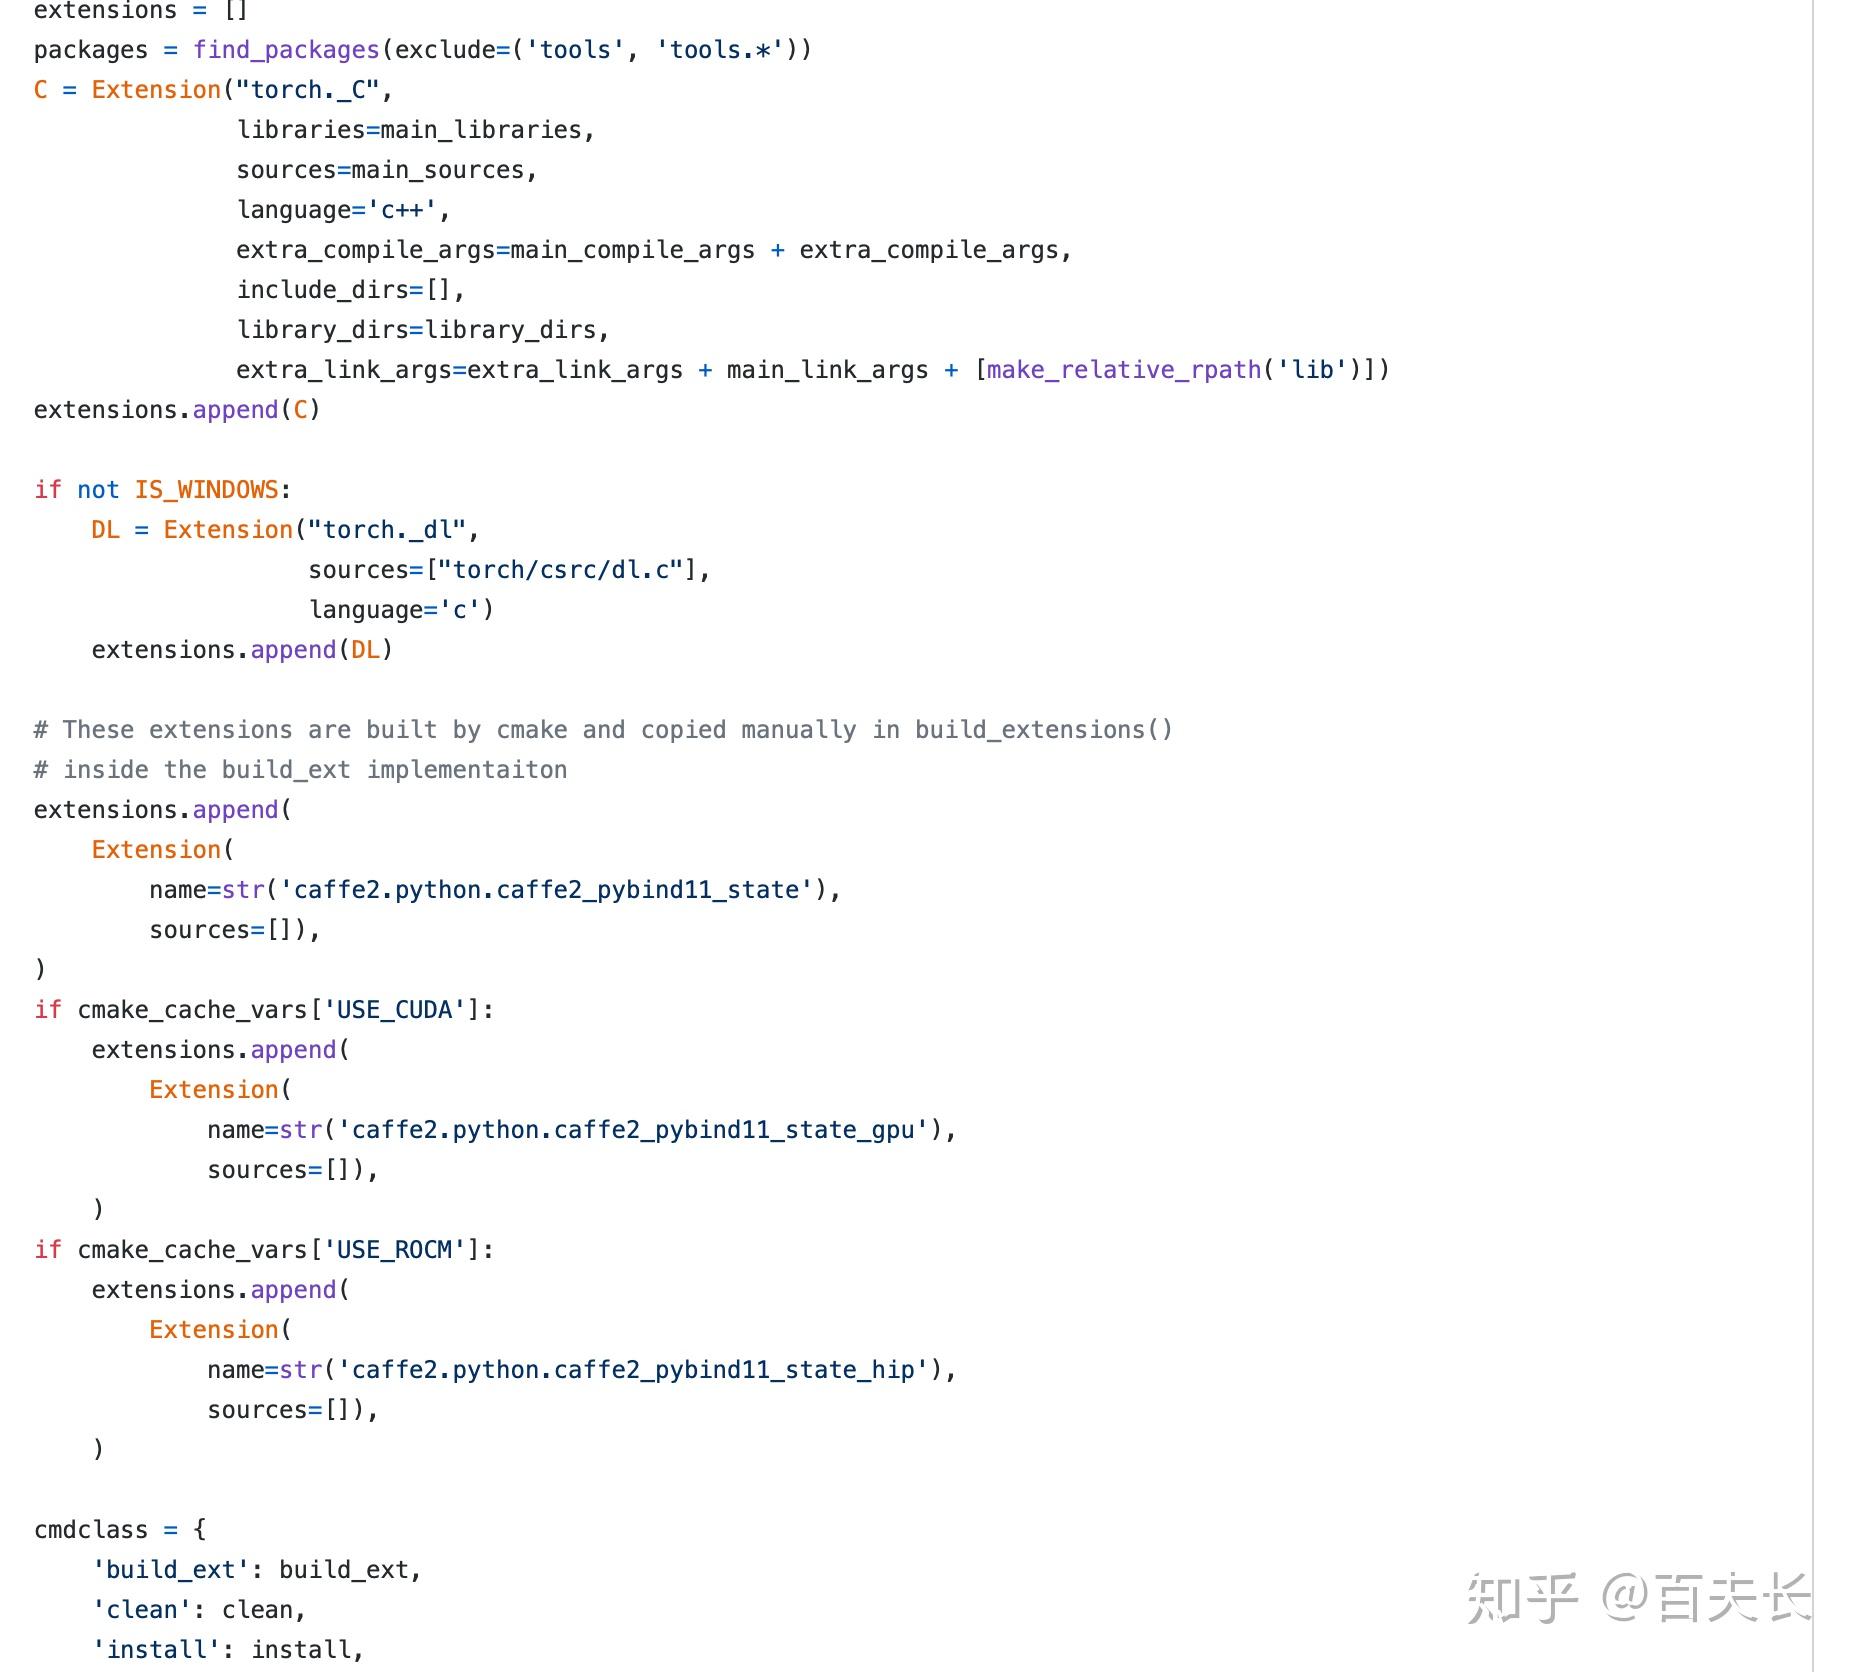This screenshot has height=1672, width=1860.
Task: Click 'caffe2_pybind11_state_gpu' name line
Action: click(x=582, y=1130)
